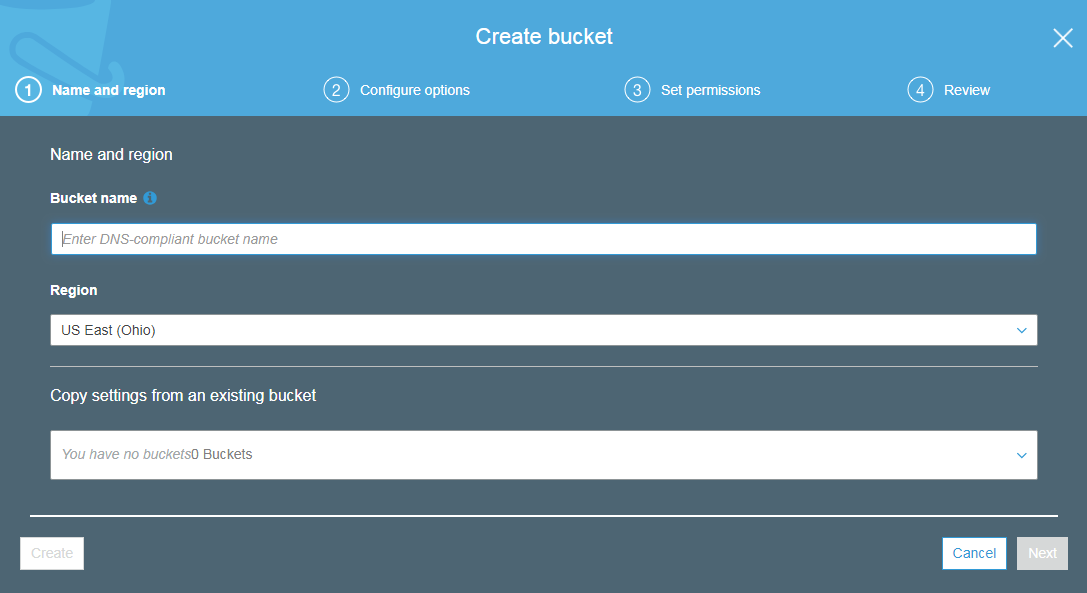Image resolution: width=1087 pixels, height=593 pixels.
Task: Go to the Name and region step
Action: (109, 90)
